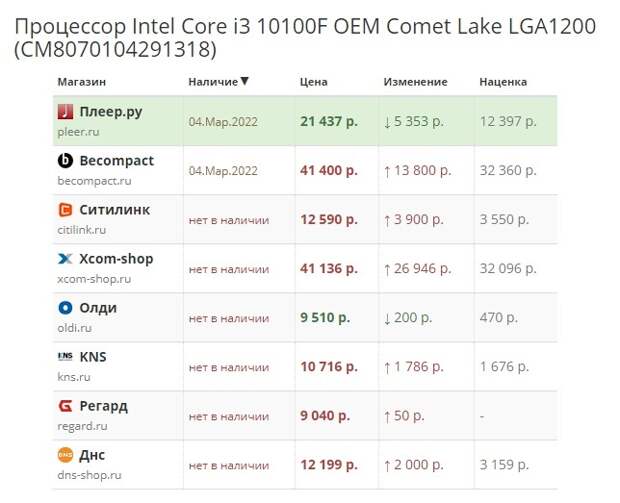
Task: Open the Xcom-shop store name link
Action: (x=116, y=259)
